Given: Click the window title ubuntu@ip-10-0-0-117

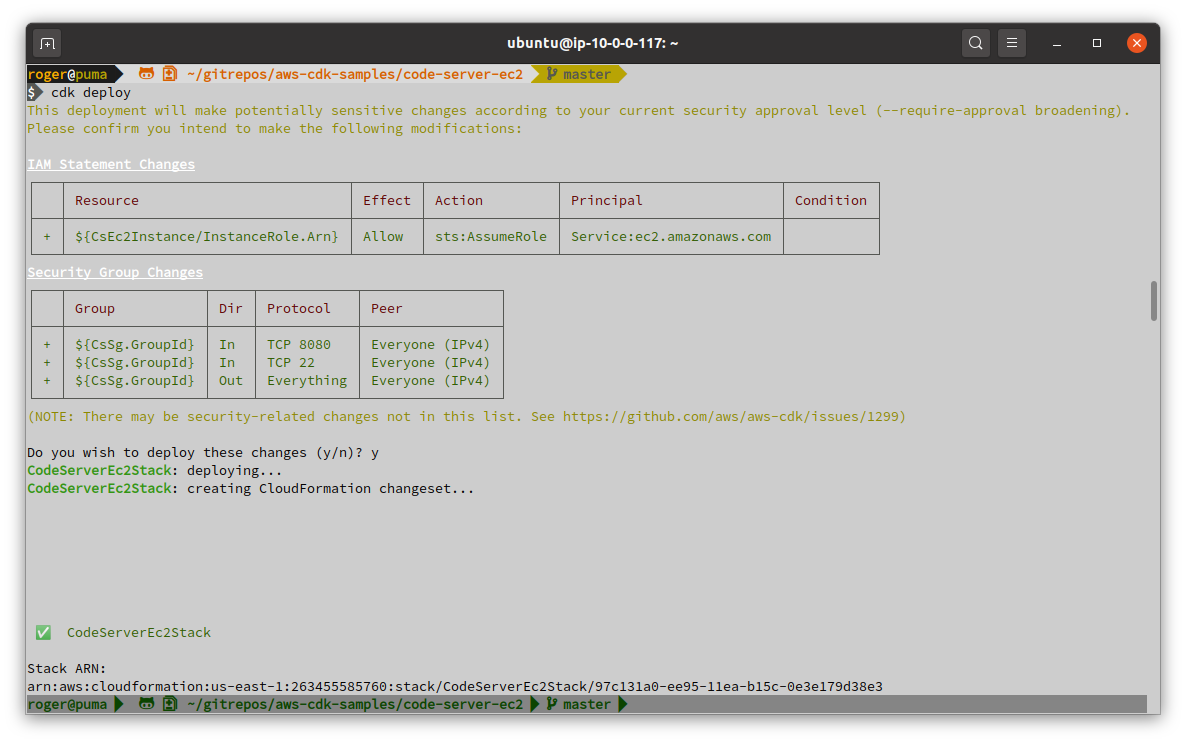Looking at the screenshot, I should 592,43.
